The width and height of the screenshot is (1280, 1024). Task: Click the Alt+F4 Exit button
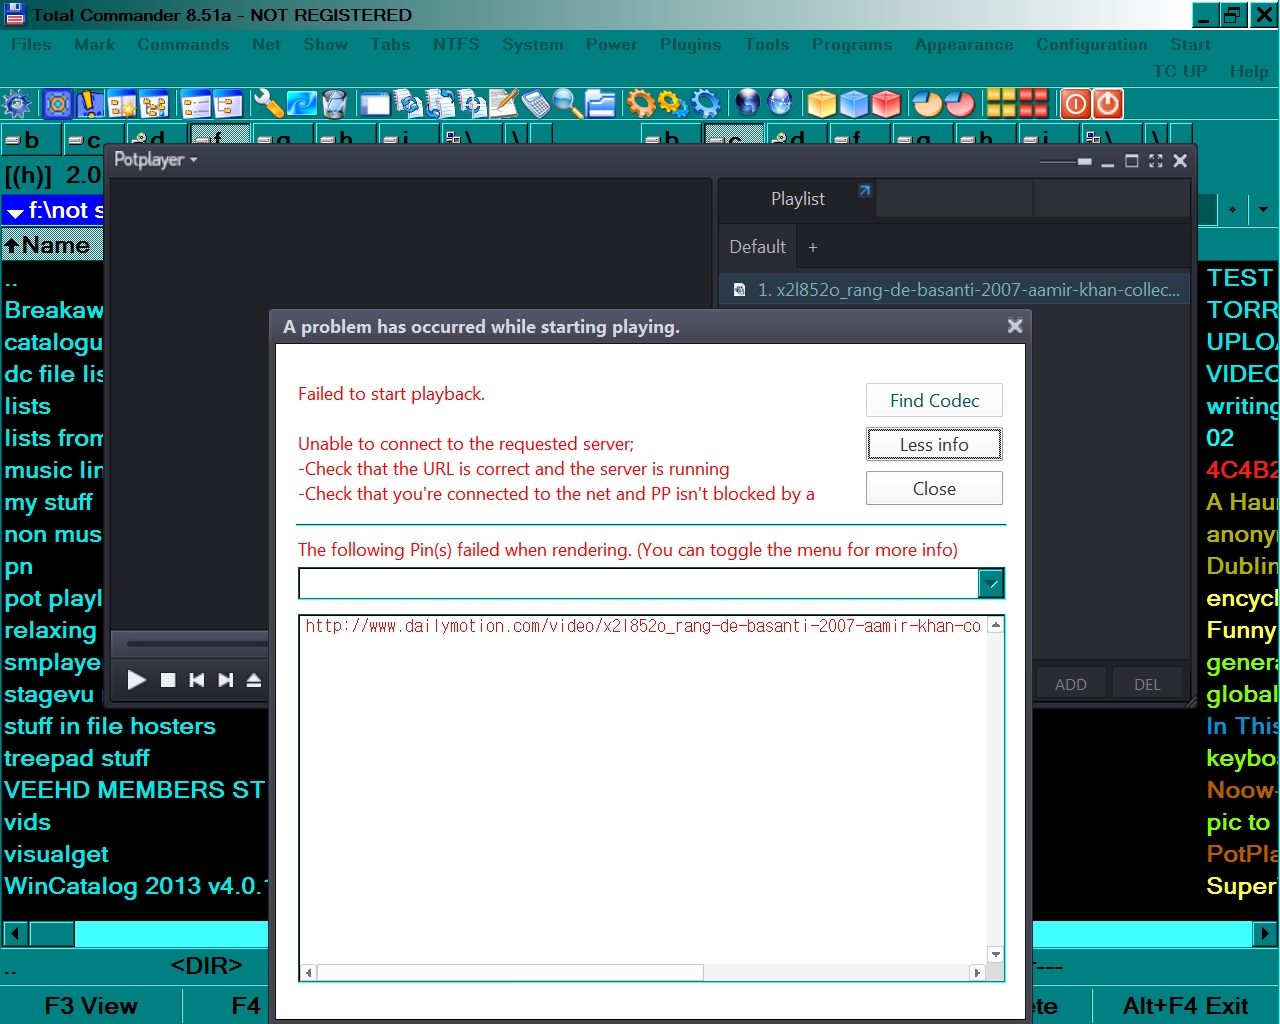pyautogui.click(x=1186, y=1006)
